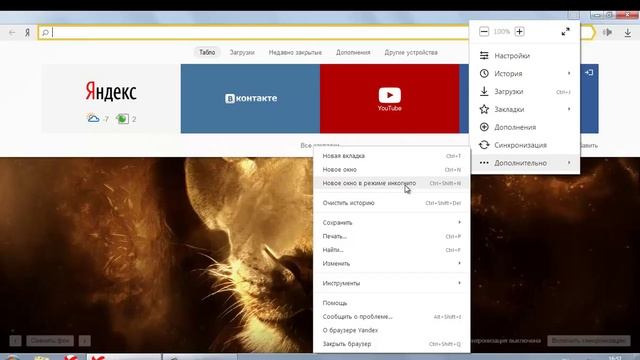The width and height of the screenshot is (640, 360).
Task: Open Настройки from the browser menu
Action: point(525,56)
